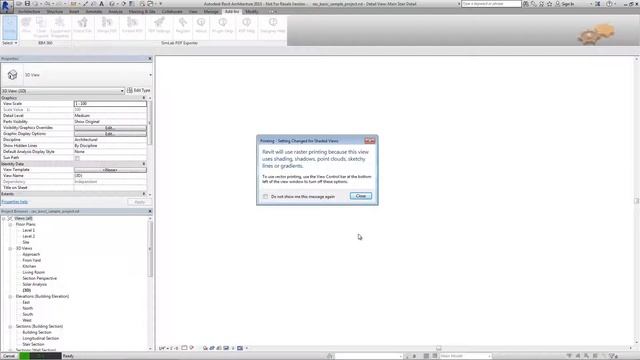Close the Project Browser panel
This screenshot has width=640, height=360.
coord(150,211)
